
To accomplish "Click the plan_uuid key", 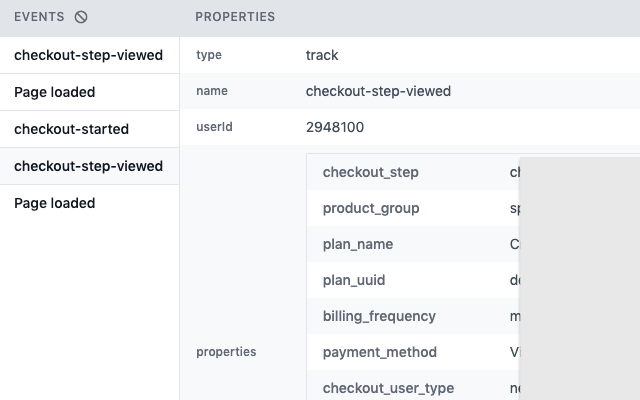I will (354, 280).
